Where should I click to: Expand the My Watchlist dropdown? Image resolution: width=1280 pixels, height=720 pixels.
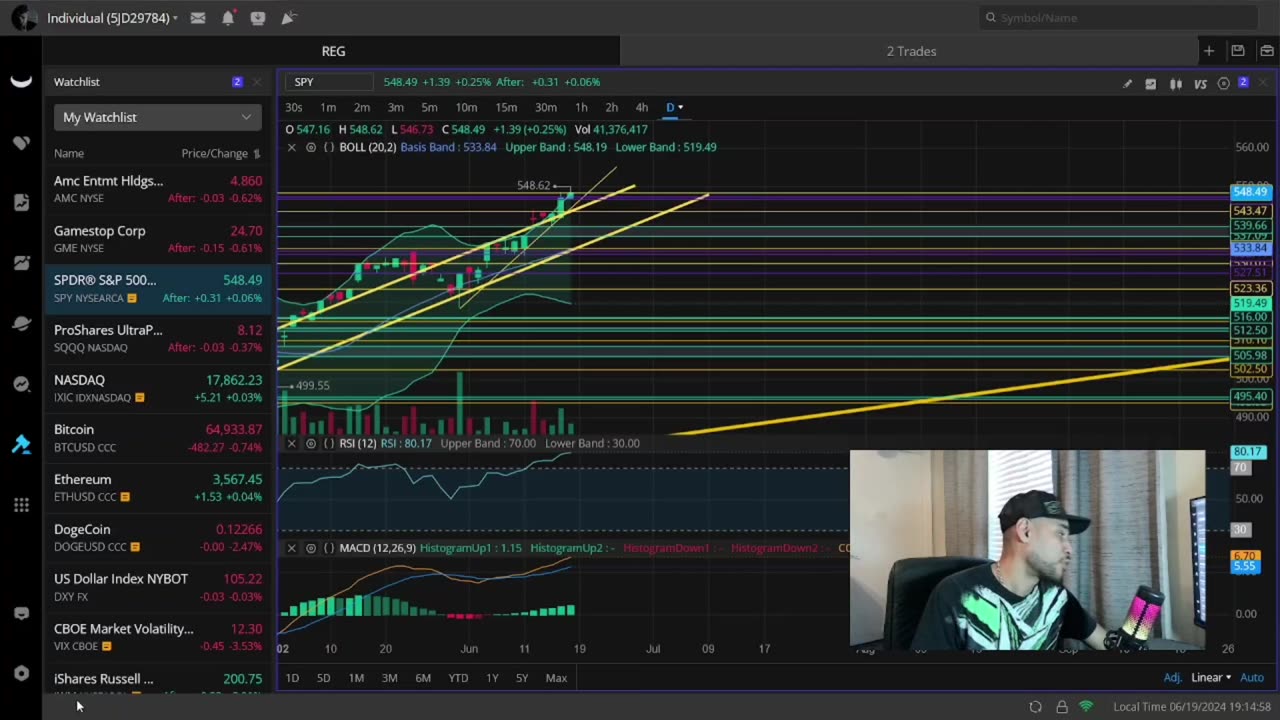158,117
